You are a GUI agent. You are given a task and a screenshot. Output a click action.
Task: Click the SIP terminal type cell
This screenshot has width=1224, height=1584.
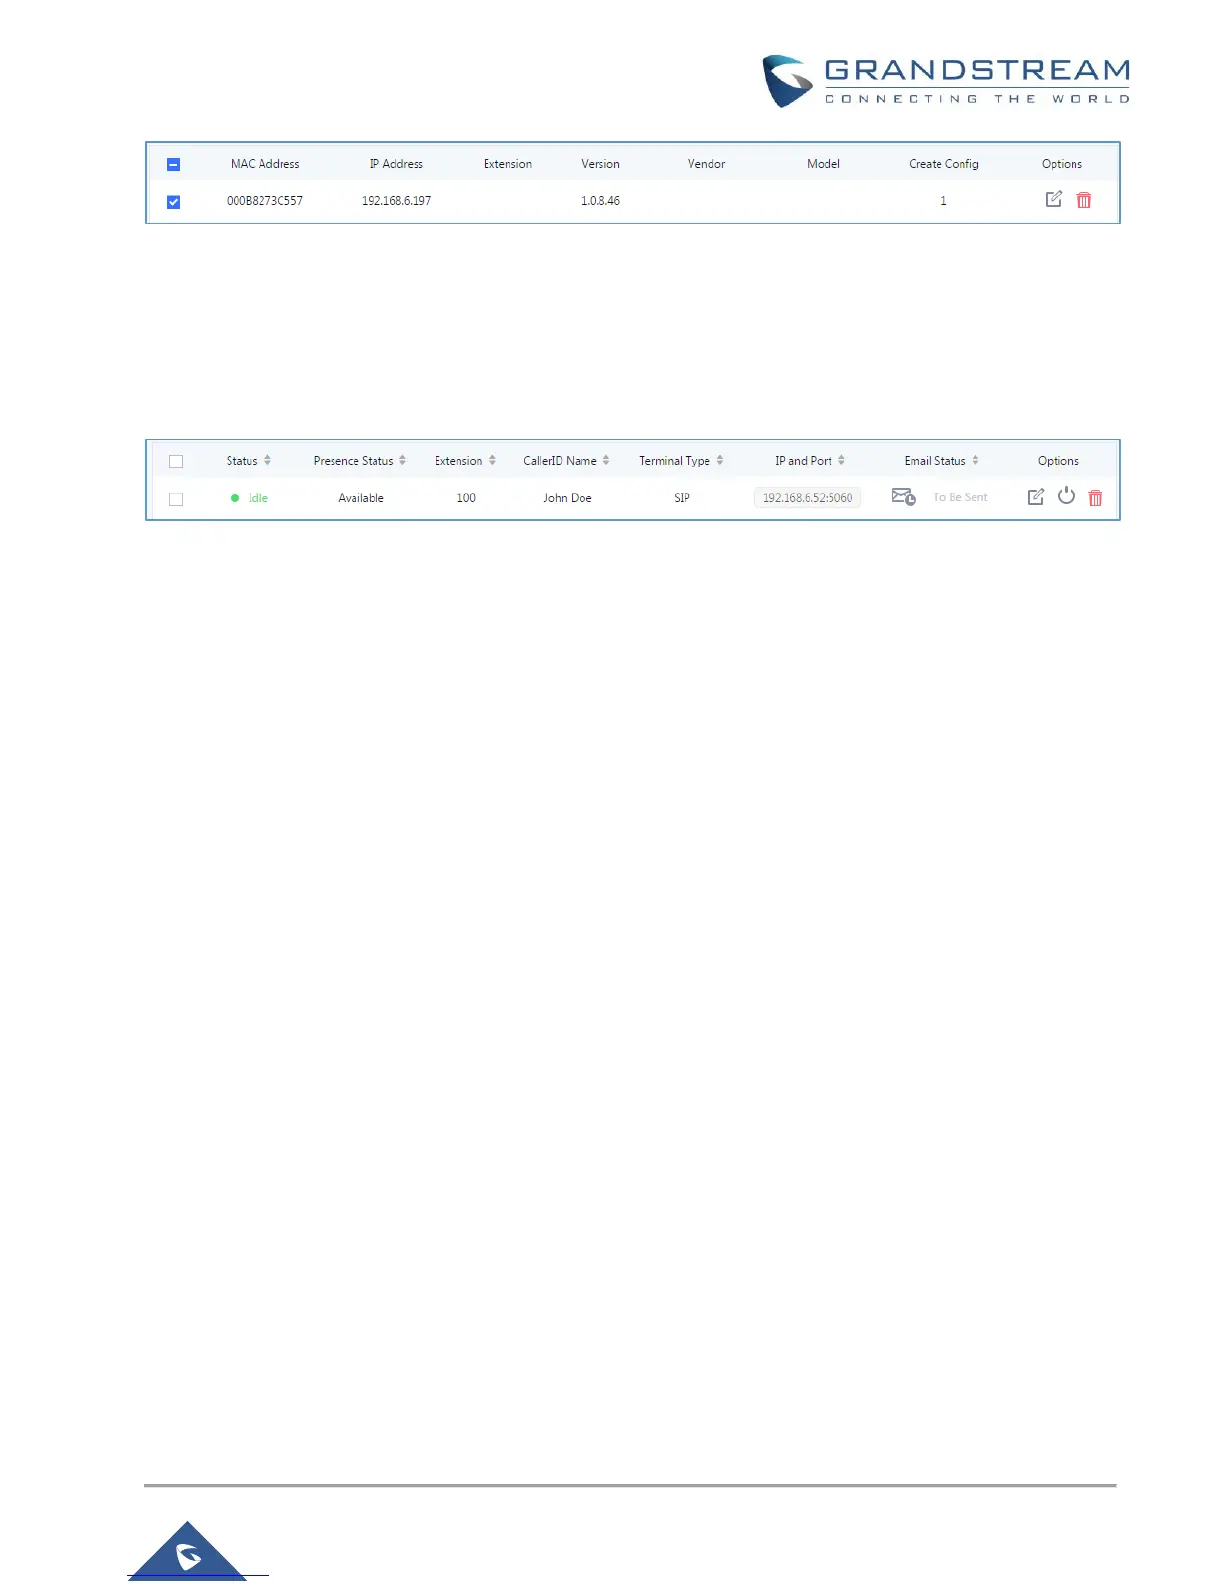pos(682,498)
